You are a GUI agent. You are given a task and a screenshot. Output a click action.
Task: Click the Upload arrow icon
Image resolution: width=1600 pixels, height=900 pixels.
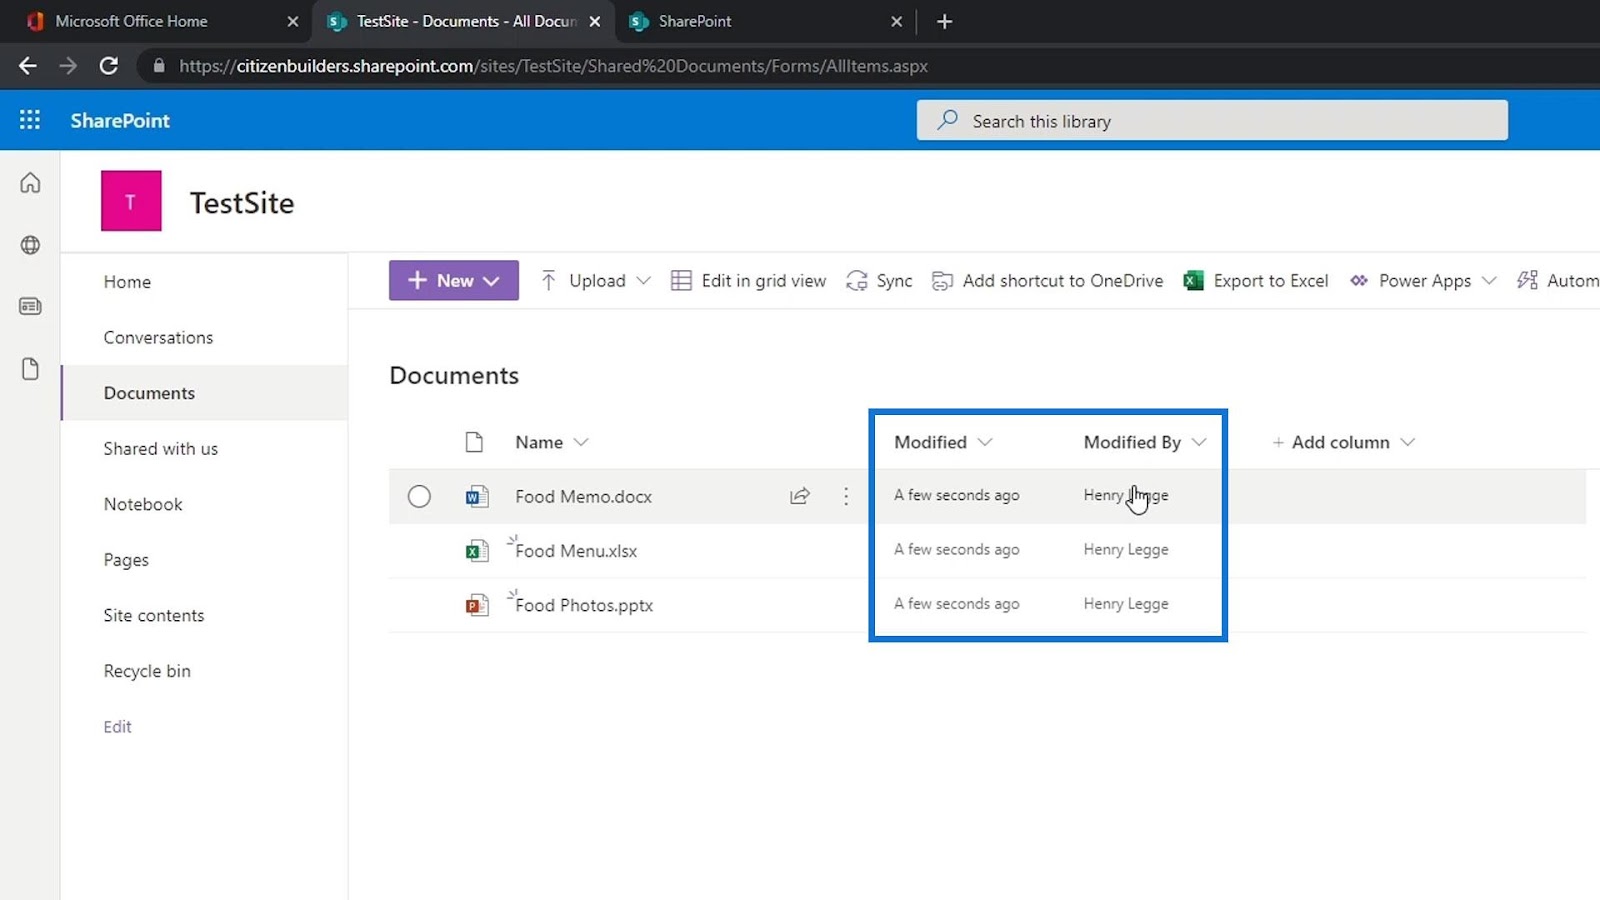[548, 281]
